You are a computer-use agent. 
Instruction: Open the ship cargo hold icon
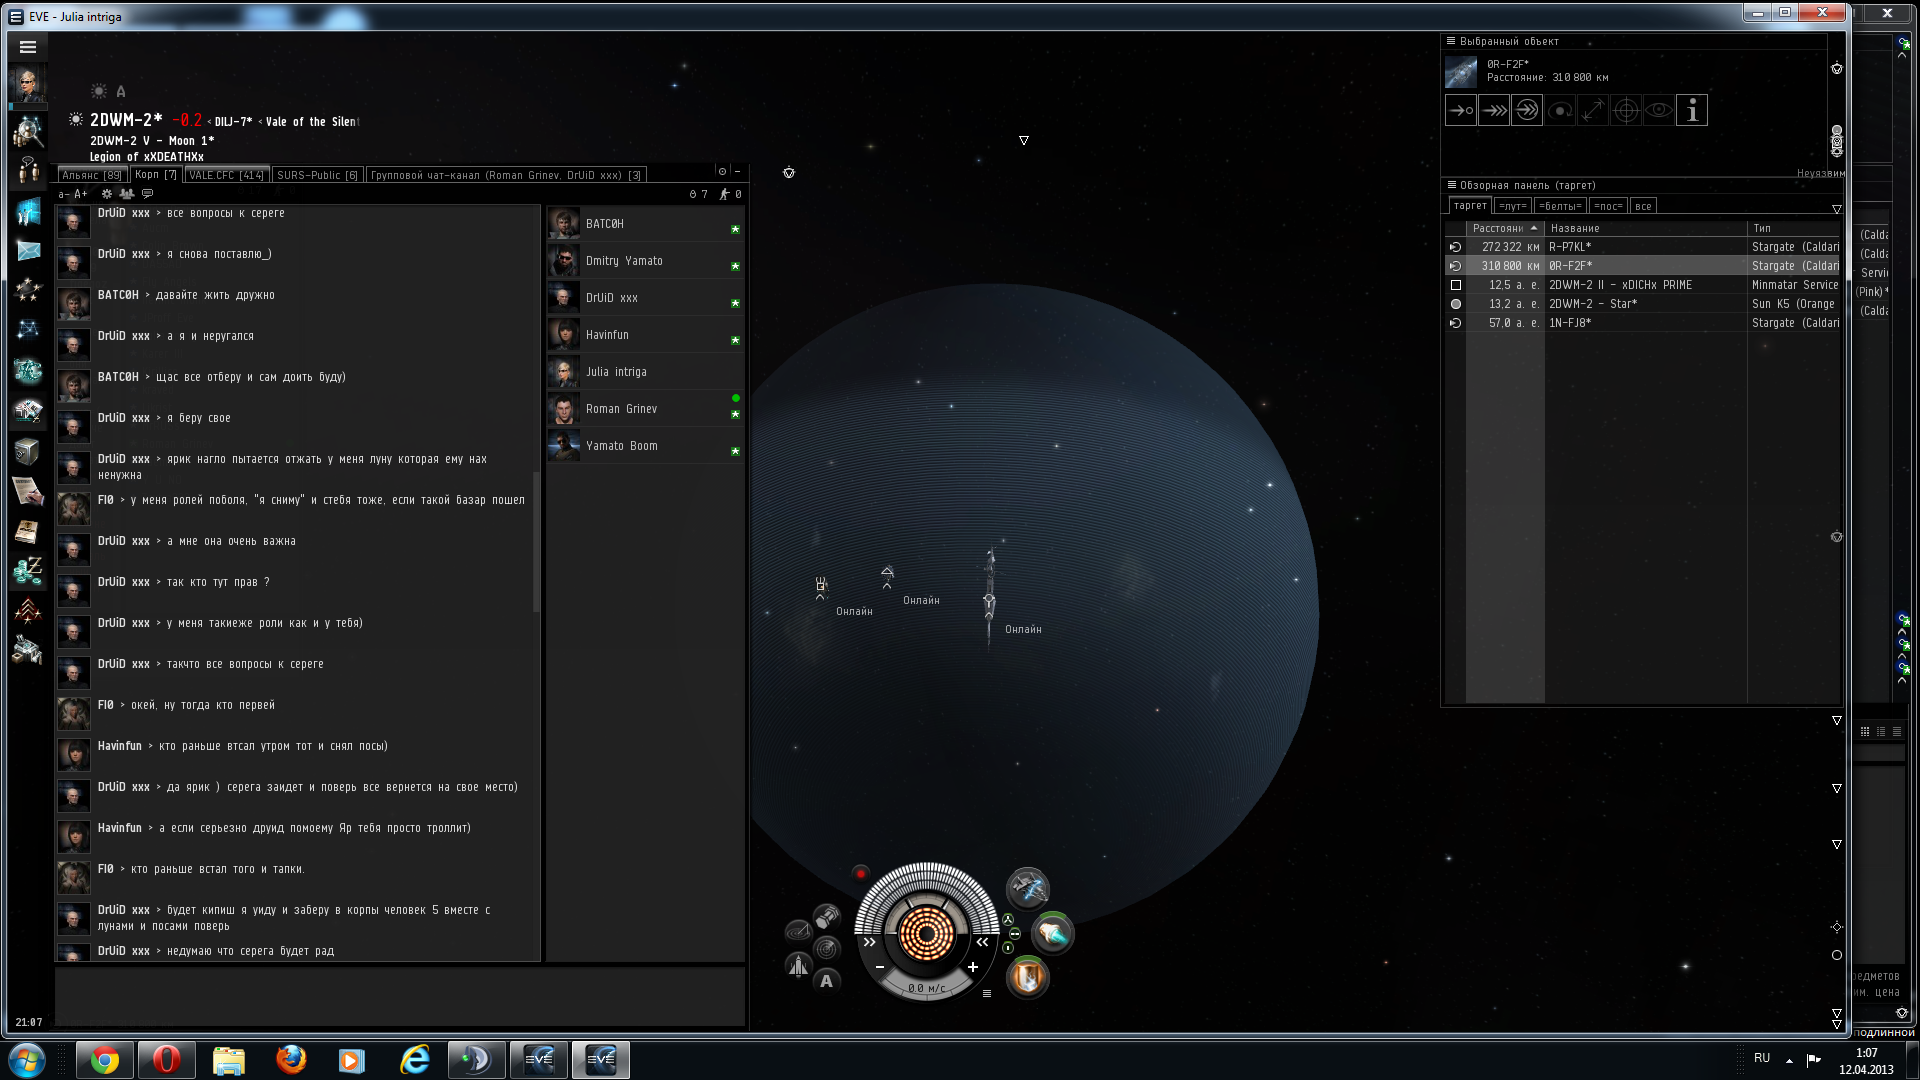[827, 916]
